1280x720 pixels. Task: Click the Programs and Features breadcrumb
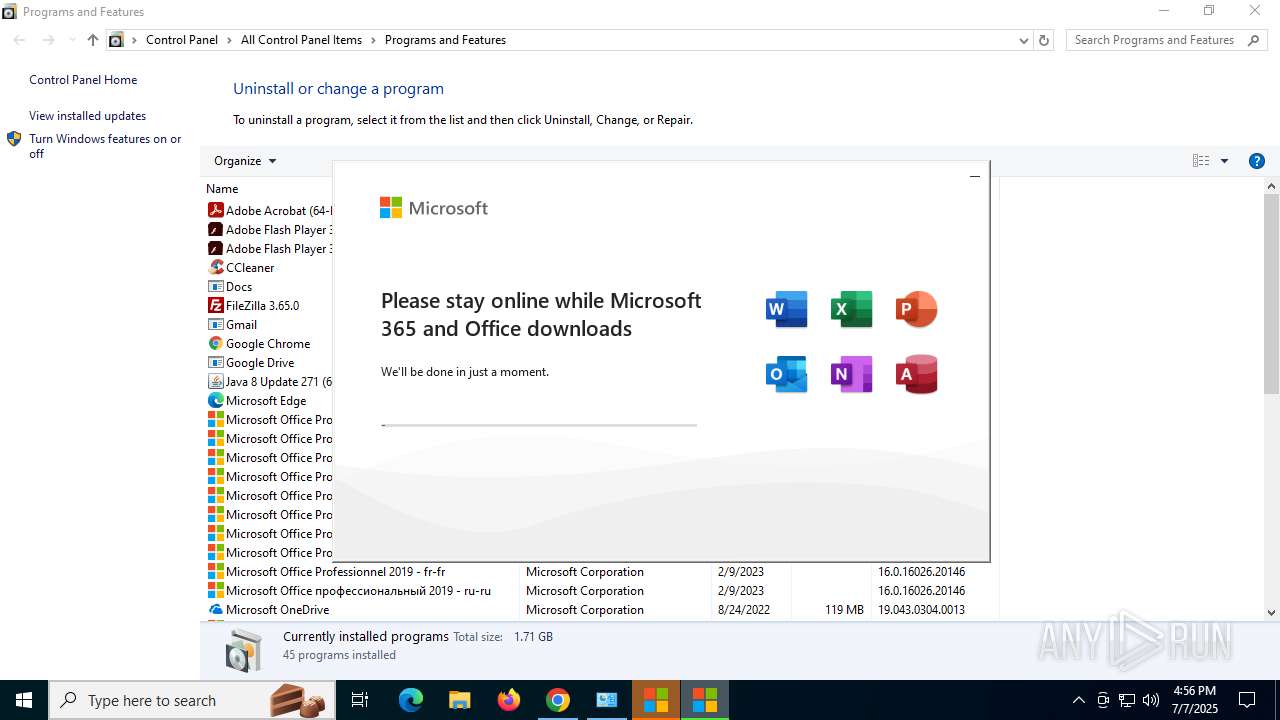(445, 40)
